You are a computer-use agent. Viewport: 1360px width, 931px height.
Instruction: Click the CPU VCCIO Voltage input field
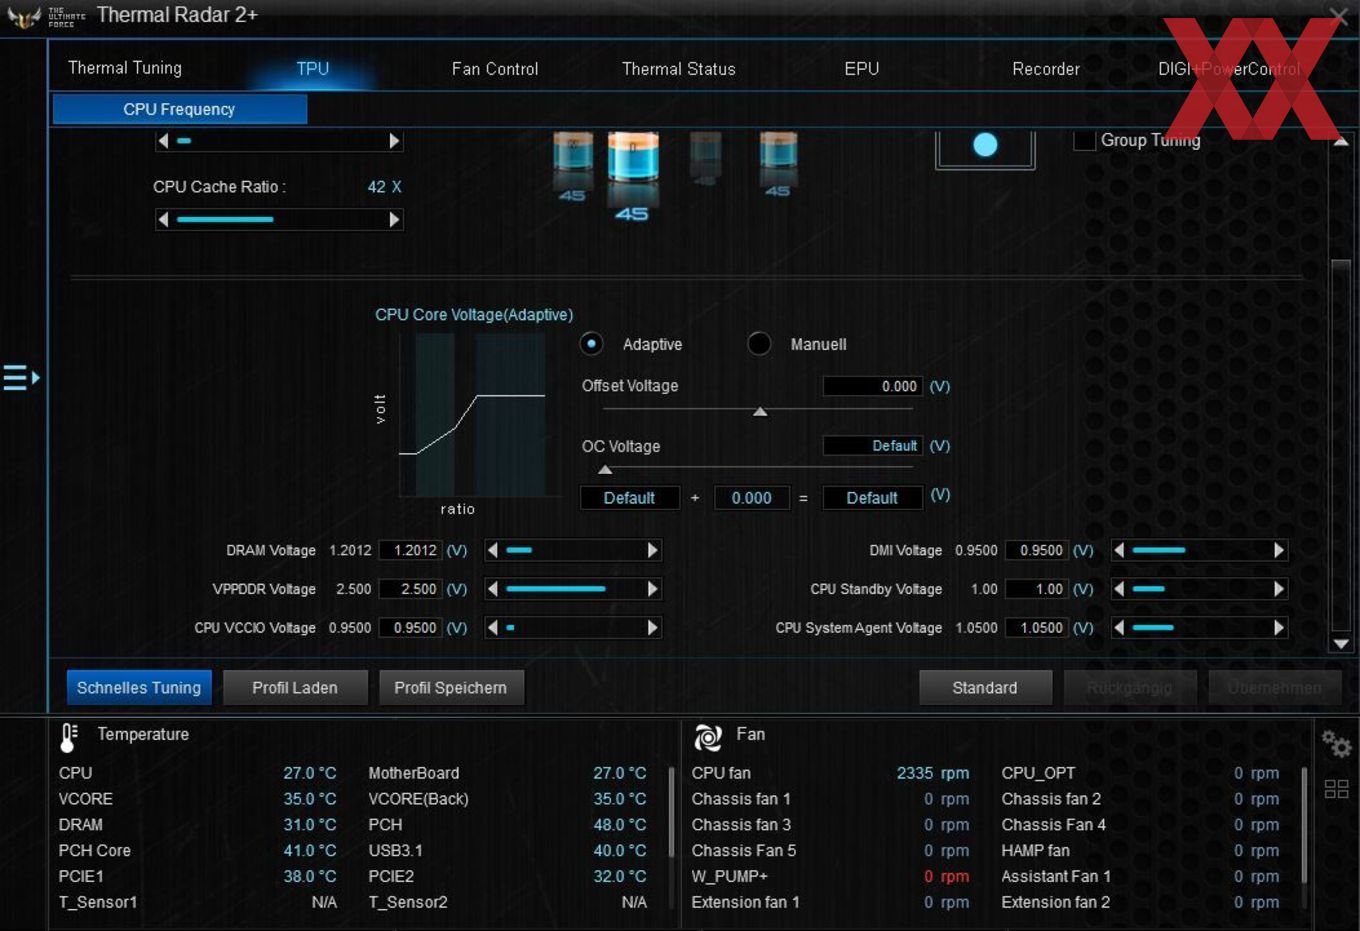[x=411, y=628]
